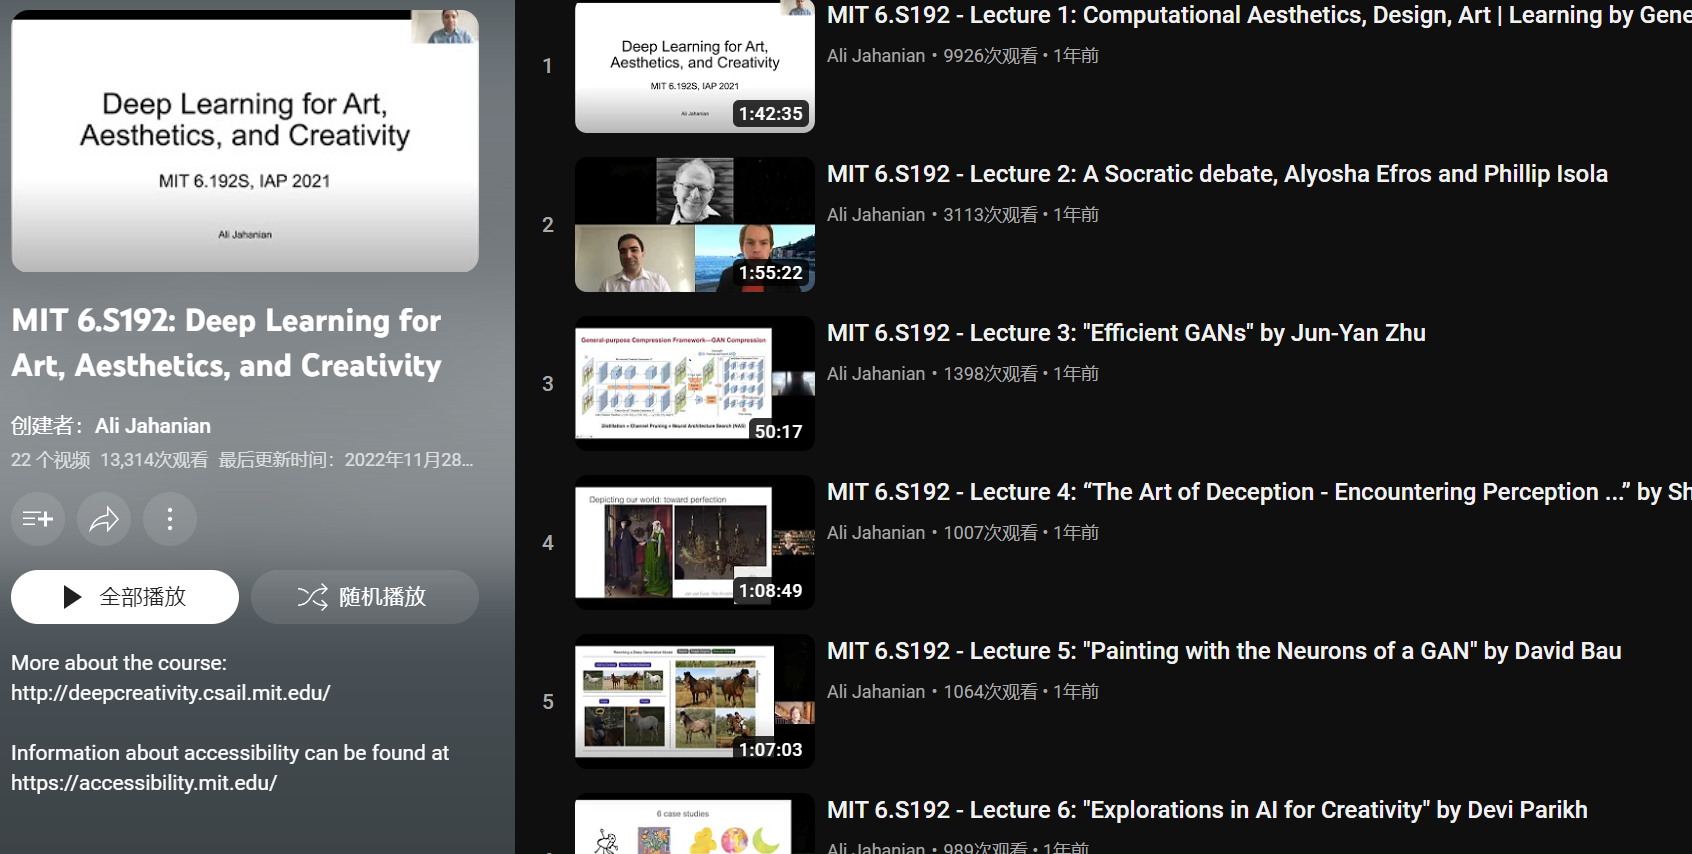Open Lecture 1 video thumbnail

pyautogui.click(x=695, y=66)
